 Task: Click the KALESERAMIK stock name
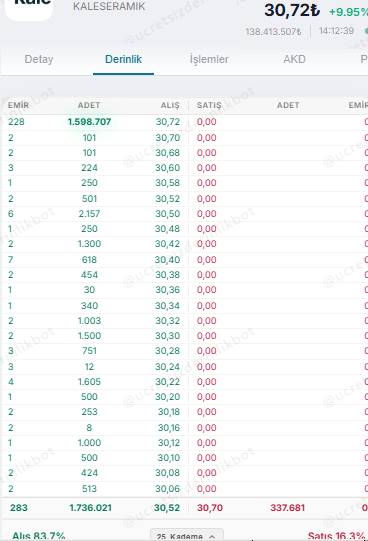pos(109,6)
